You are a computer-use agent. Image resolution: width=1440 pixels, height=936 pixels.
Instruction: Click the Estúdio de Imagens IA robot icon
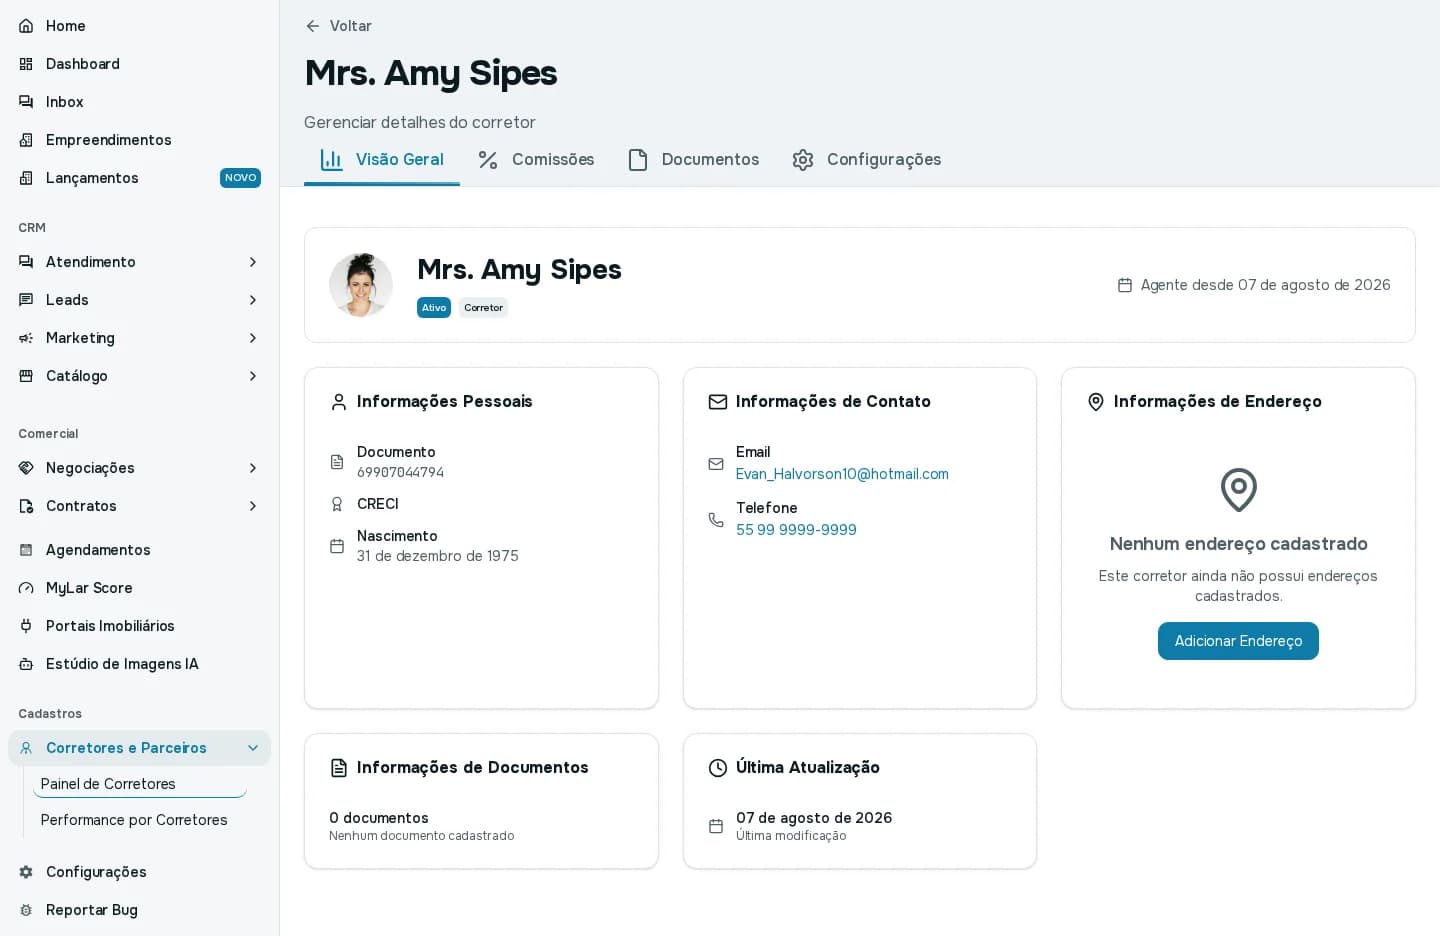tap(26, 664)
